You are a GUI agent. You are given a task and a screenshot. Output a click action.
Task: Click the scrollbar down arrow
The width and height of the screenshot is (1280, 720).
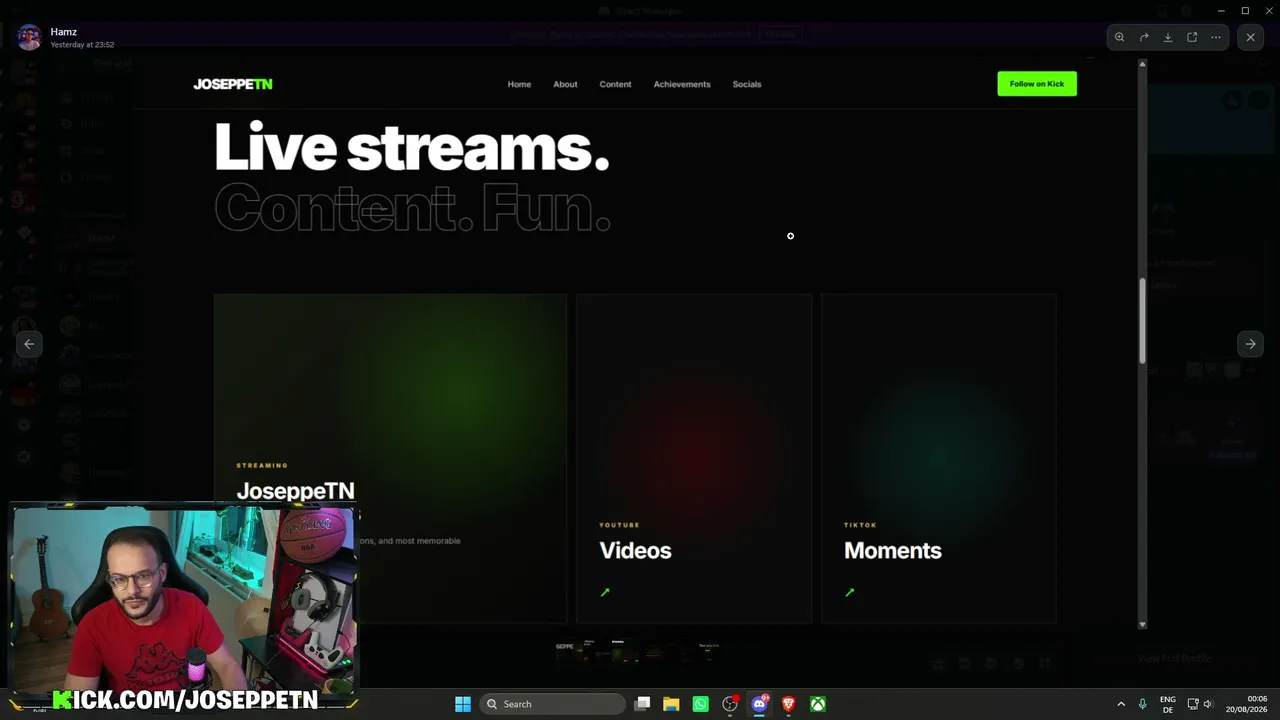pyautogui.click(x=1142, y=624)
